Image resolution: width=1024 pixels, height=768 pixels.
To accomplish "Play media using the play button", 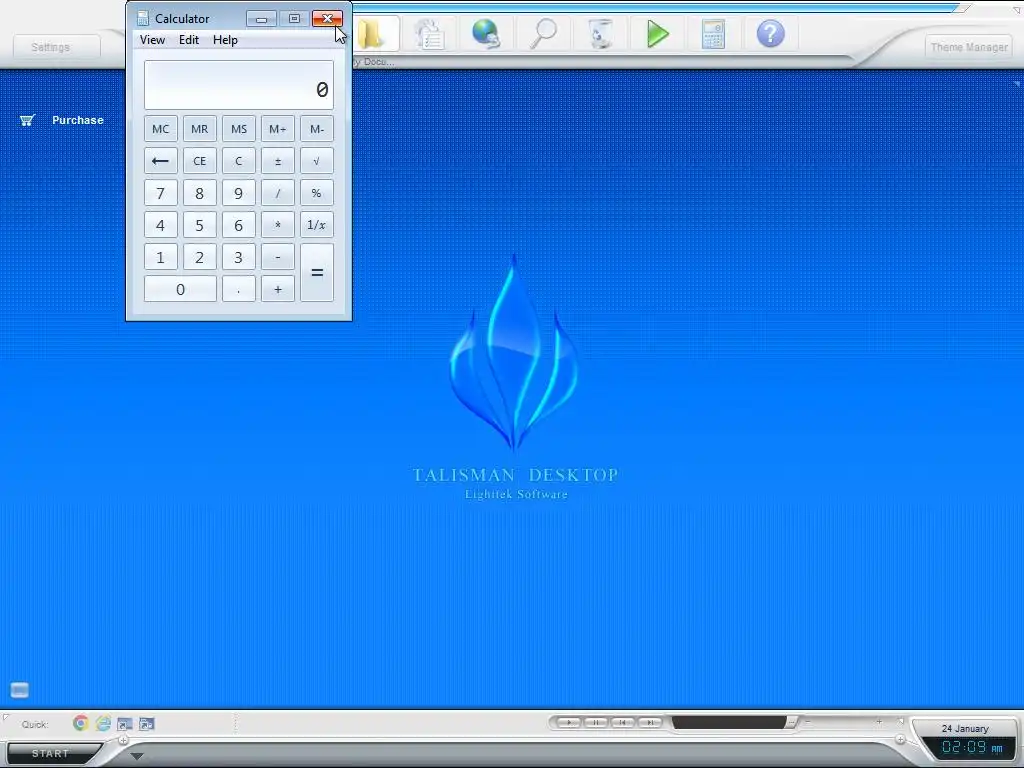I will [569, 722].
